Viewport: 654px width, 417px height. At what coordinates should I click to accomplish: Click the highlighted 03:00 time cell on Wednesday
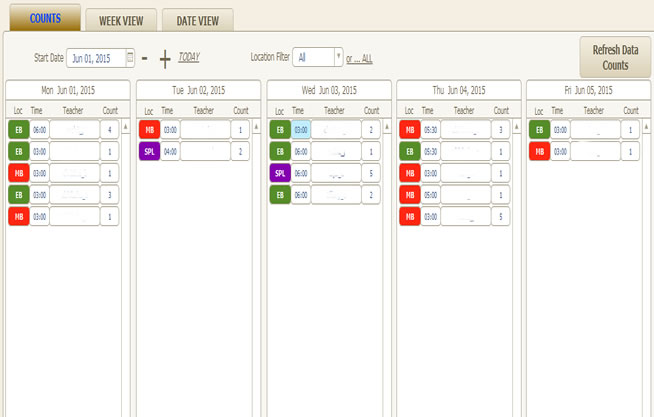pyautogui.click(x=301, y=130)
